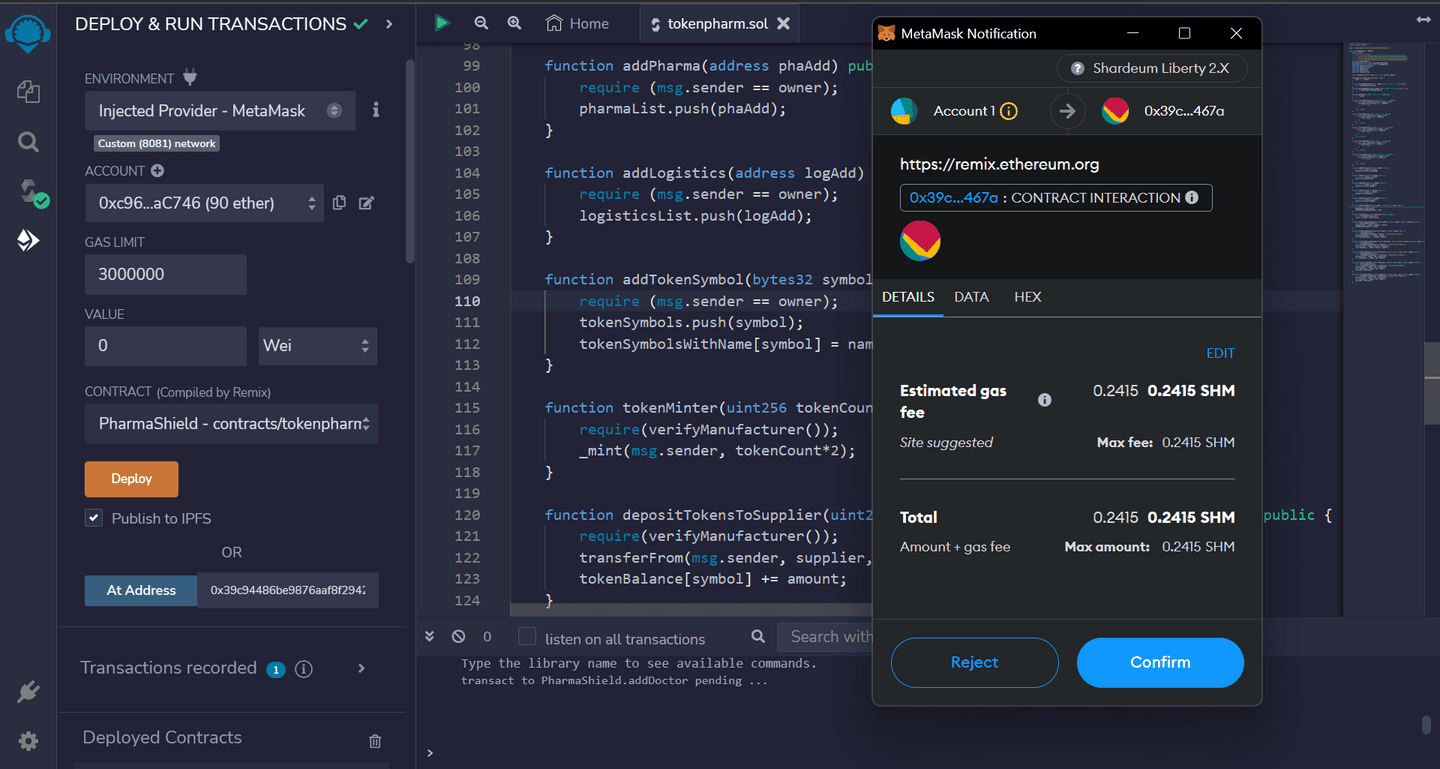The image size is (1440, 769).
Task: Add a new account with the plus icon
Action: 157,171
